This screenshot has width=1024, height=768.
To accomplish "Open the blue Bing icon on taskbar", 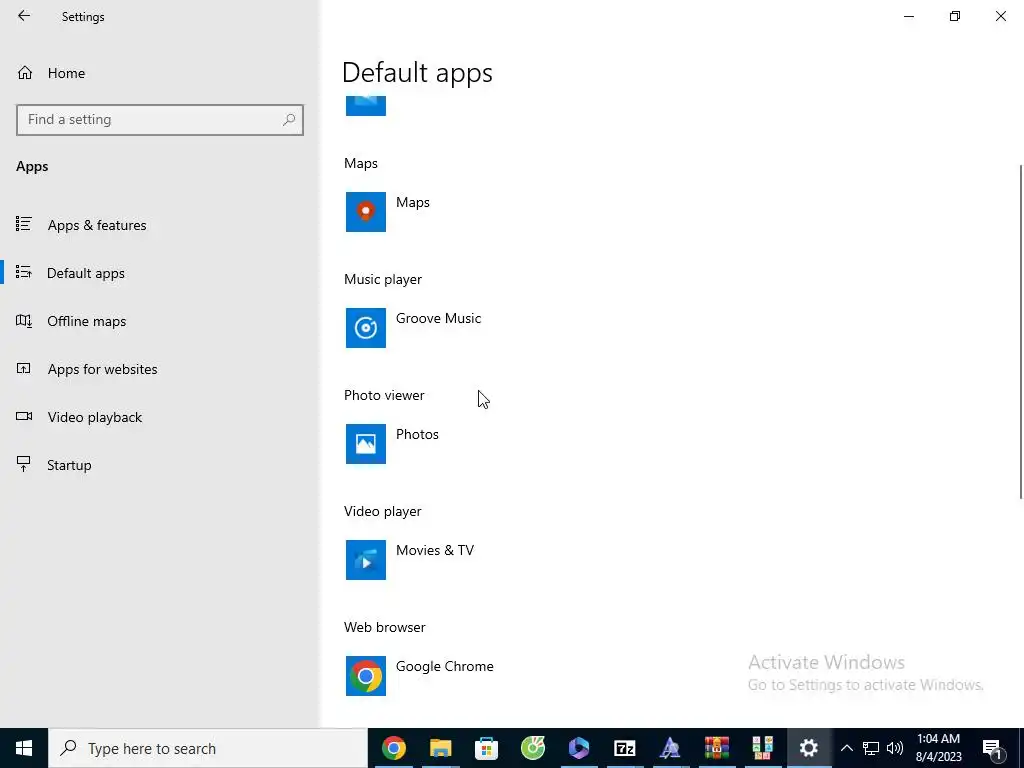I will pyautogui.click(x=579, y=748).
